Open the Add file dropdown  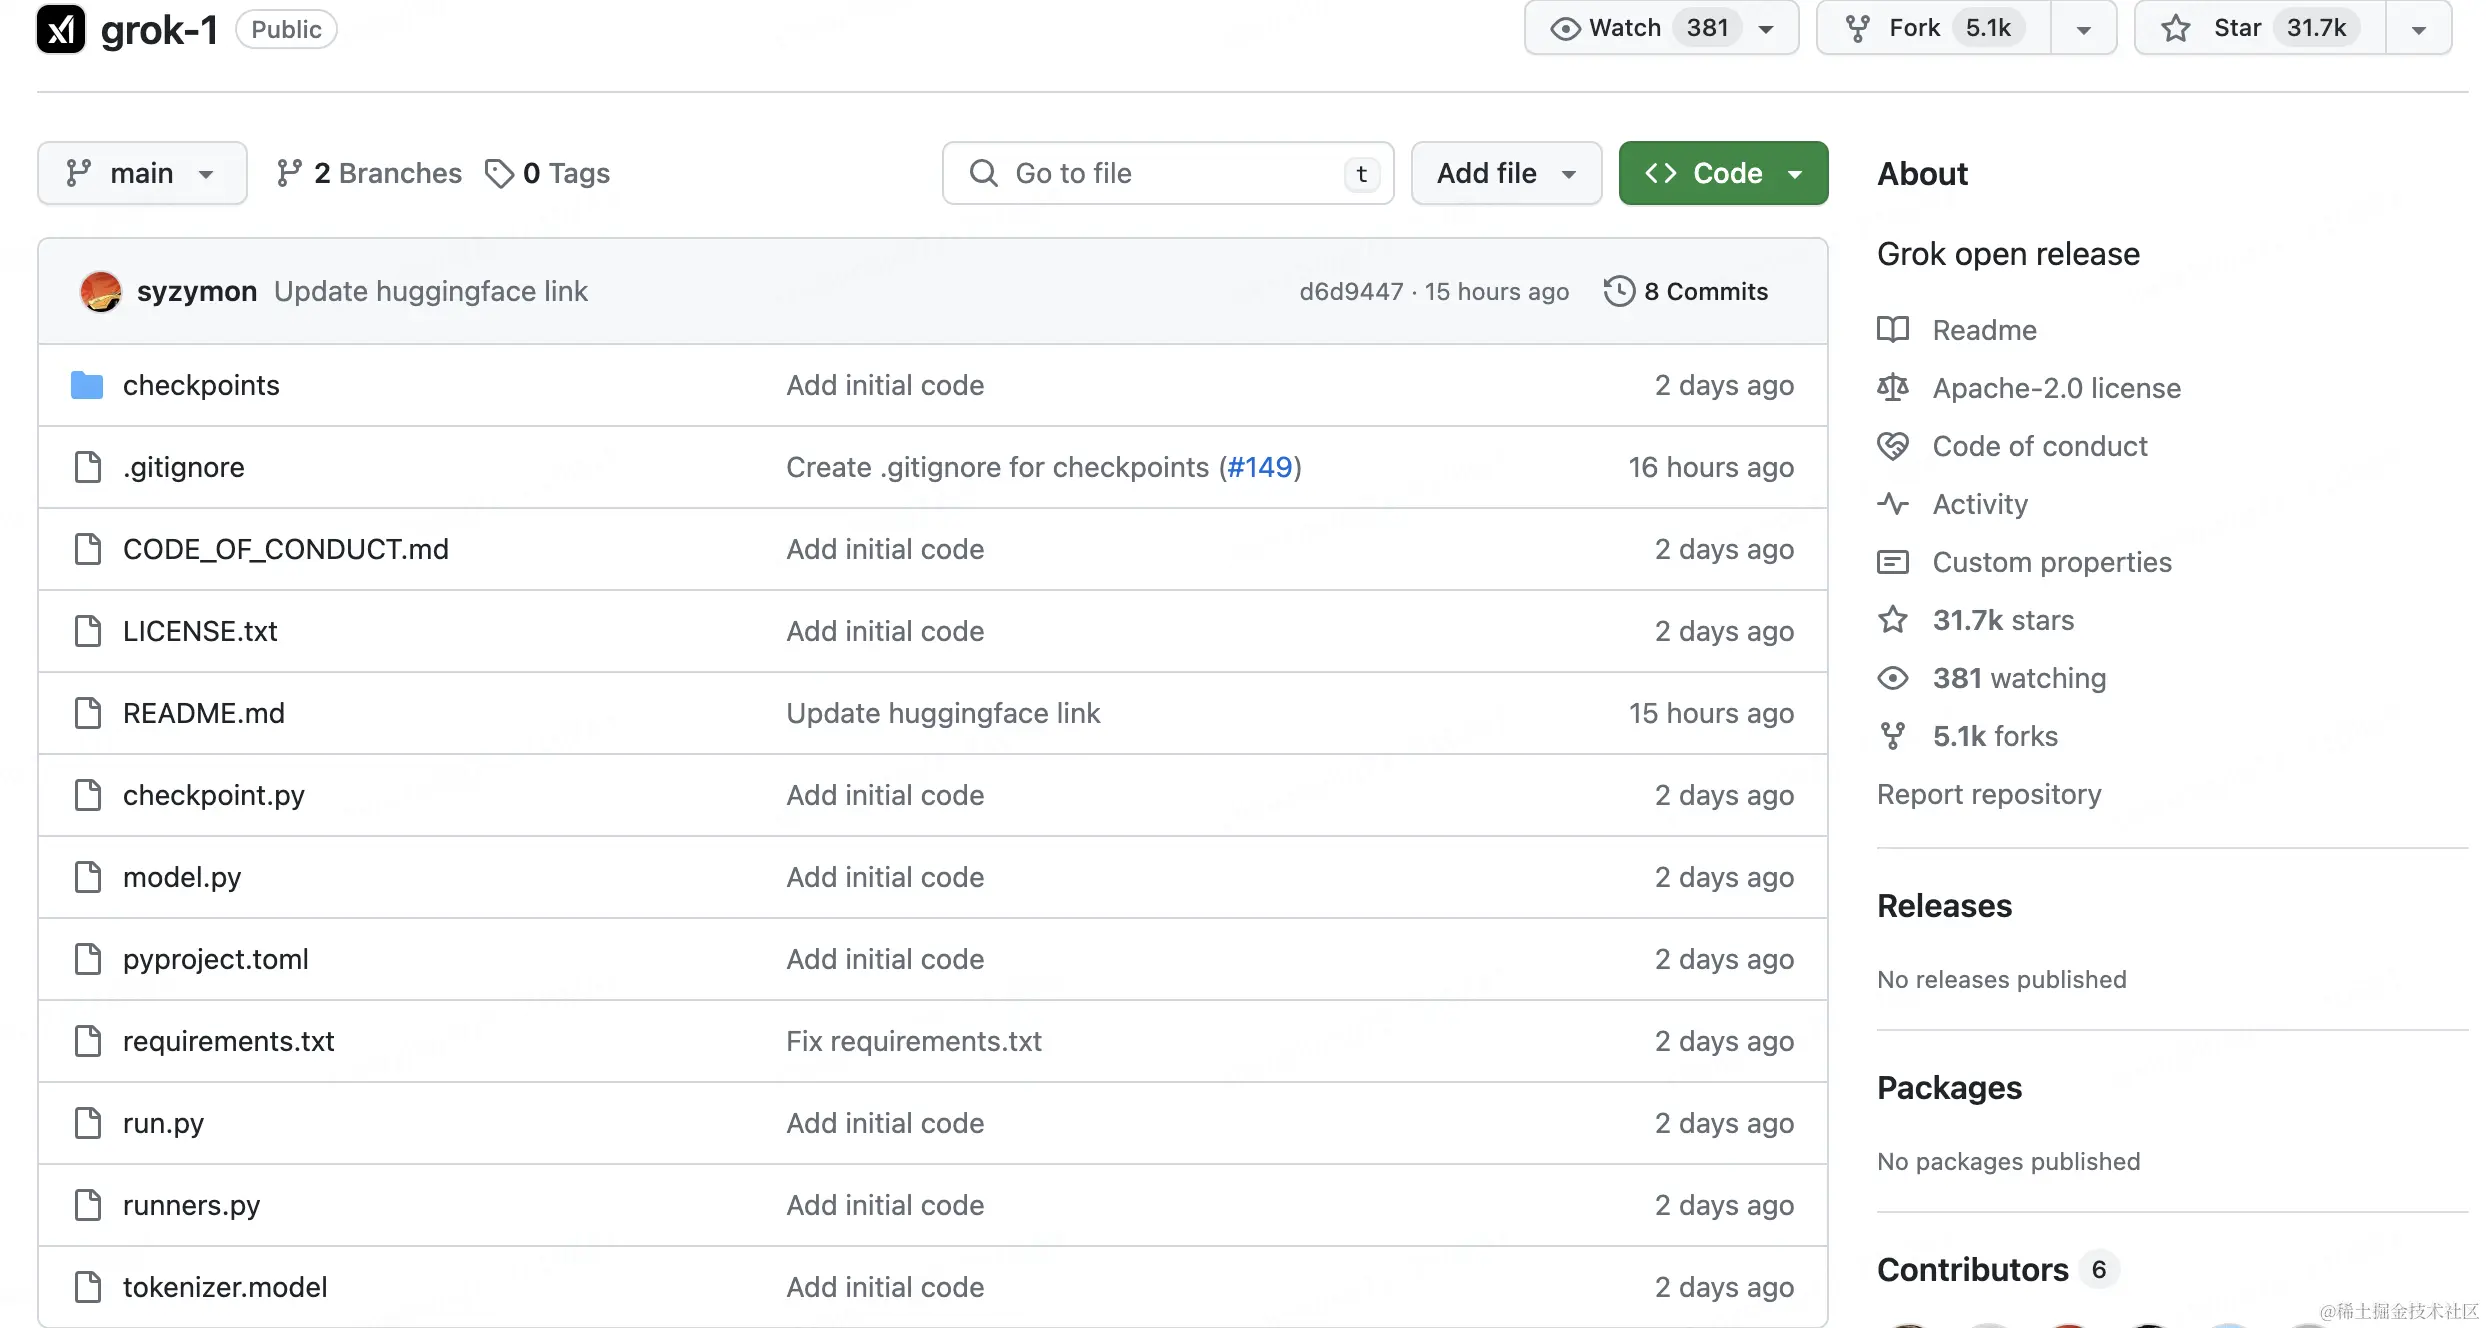(x=1505, y=173)
